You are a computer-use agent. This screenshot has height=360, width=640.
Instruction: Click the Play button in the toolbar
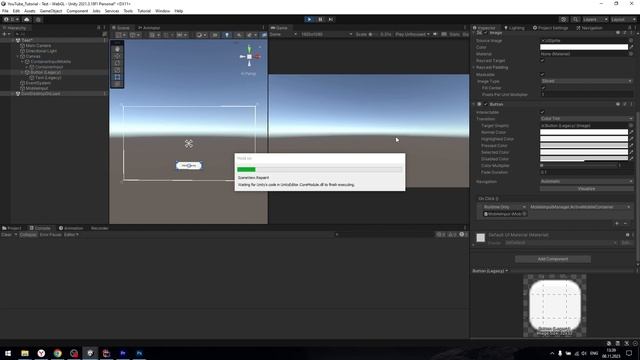(309, 19)
